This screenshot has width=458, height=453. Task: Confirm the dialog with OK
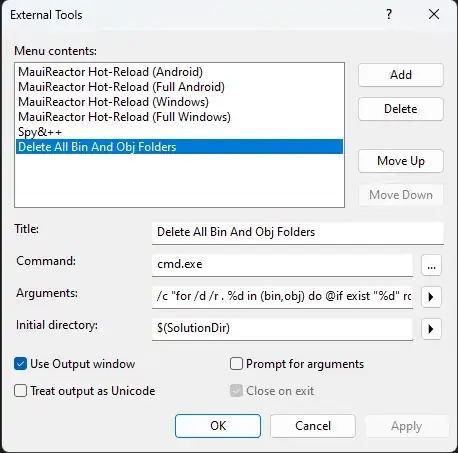coord(218,426)
